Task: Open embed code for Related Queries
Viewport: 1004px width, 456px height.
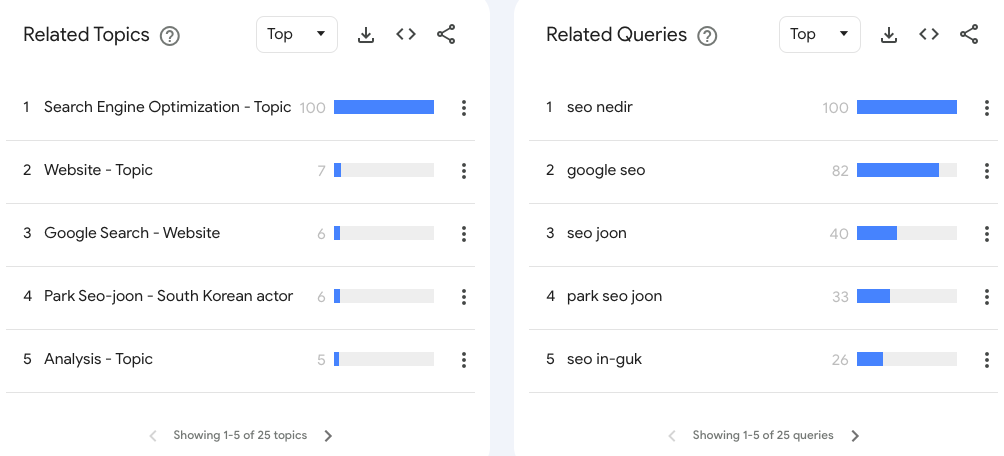Action: click(x=929, y=35)
